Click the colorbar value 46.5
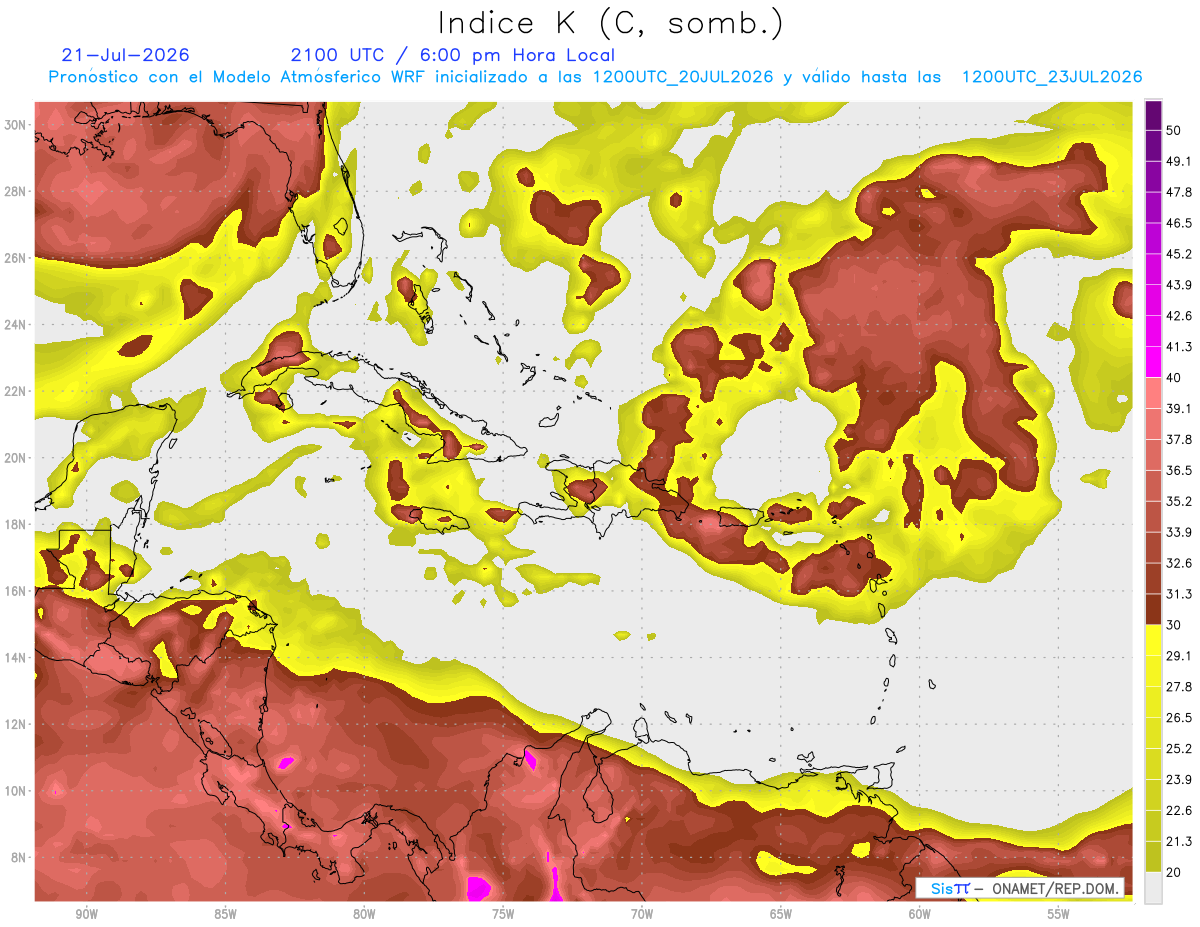1200x927 pixels. pos(1179,223)
